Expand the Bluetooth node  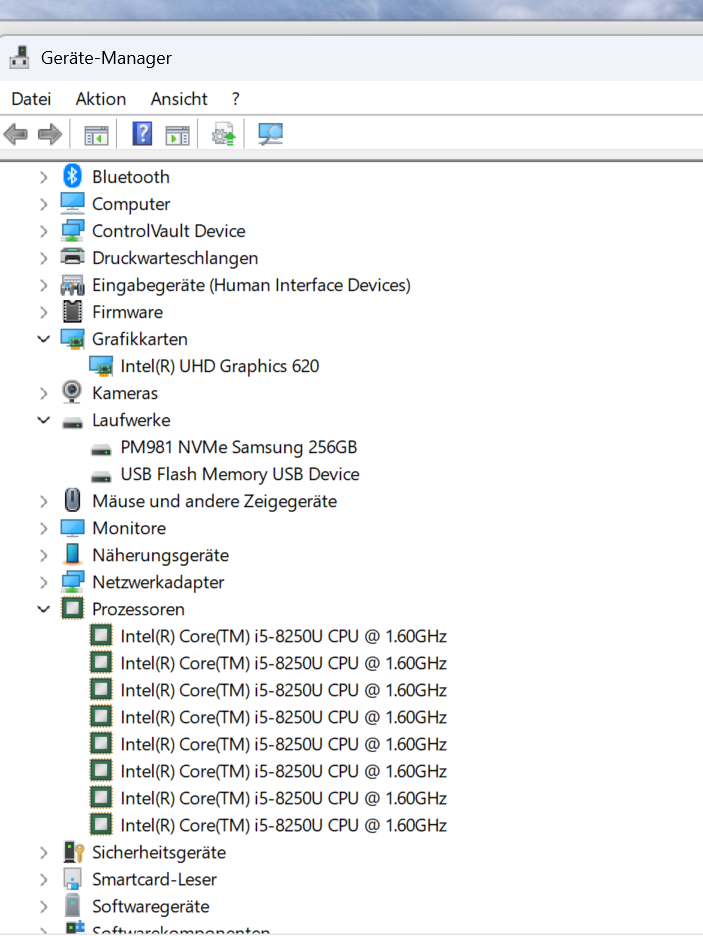pos(44,177)
